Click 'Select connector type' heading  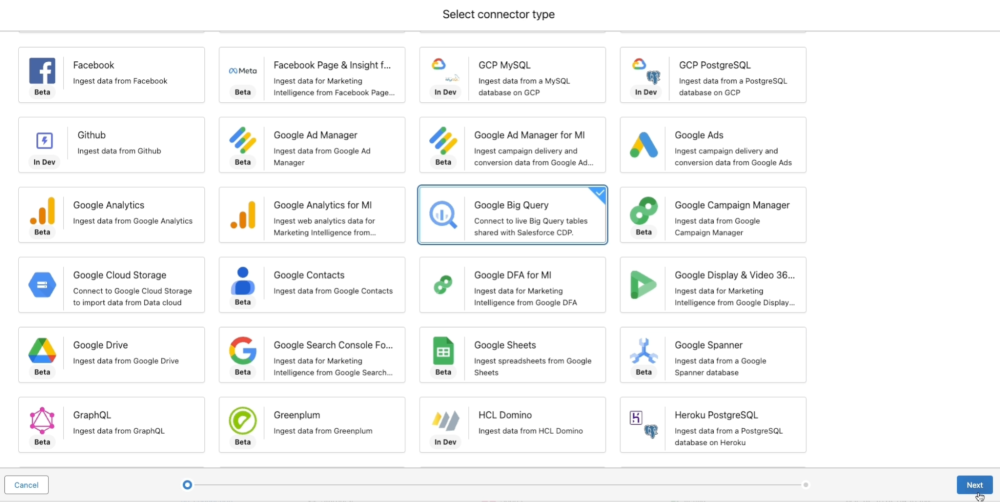[498, 14]
